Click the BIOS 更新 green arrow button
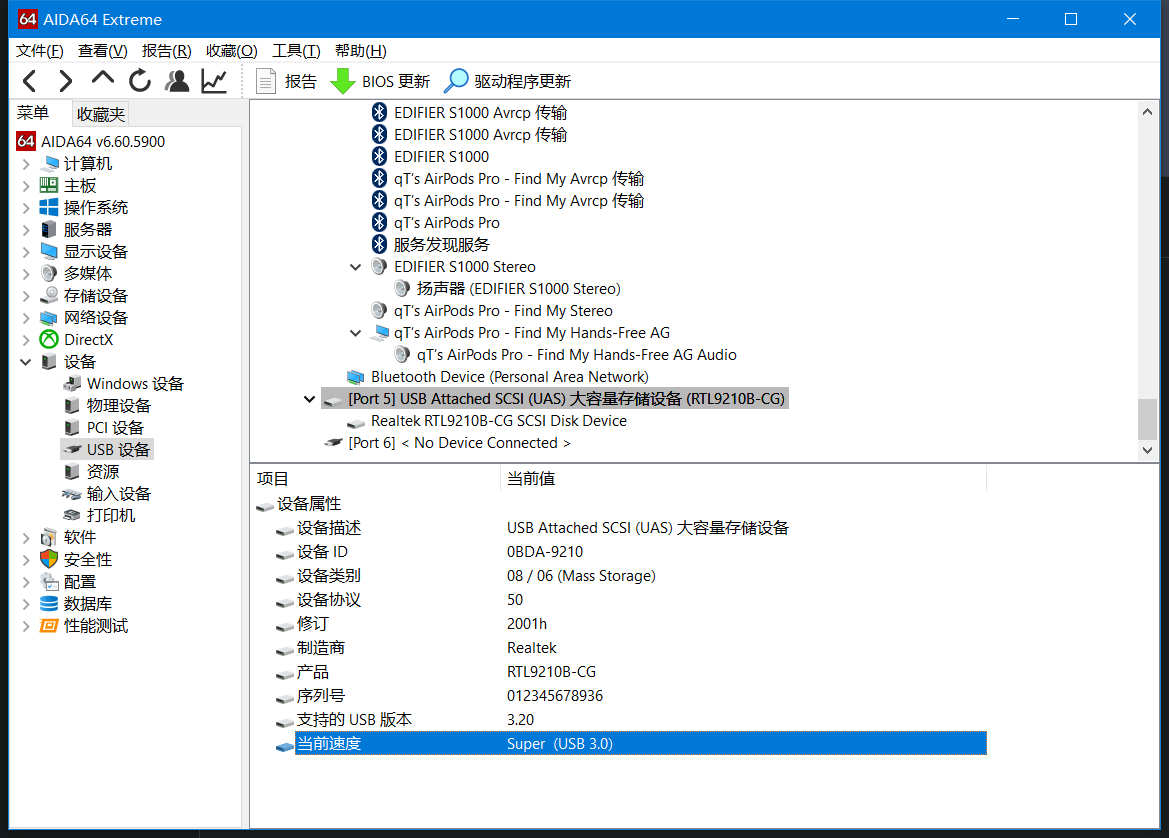Image resolution: width=1169 pixels, height=838 pixels. click(380, 81)
